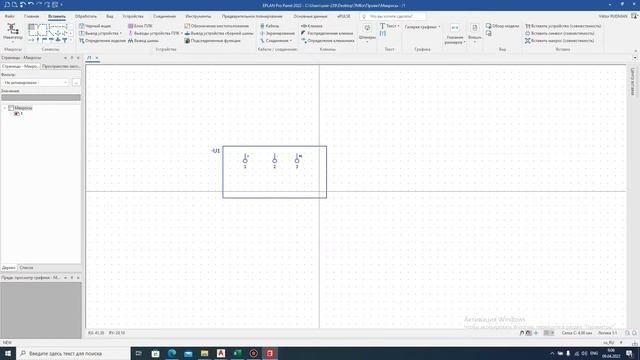Open Microsoft Edge from the taskbar

click(x=172, y=353)
